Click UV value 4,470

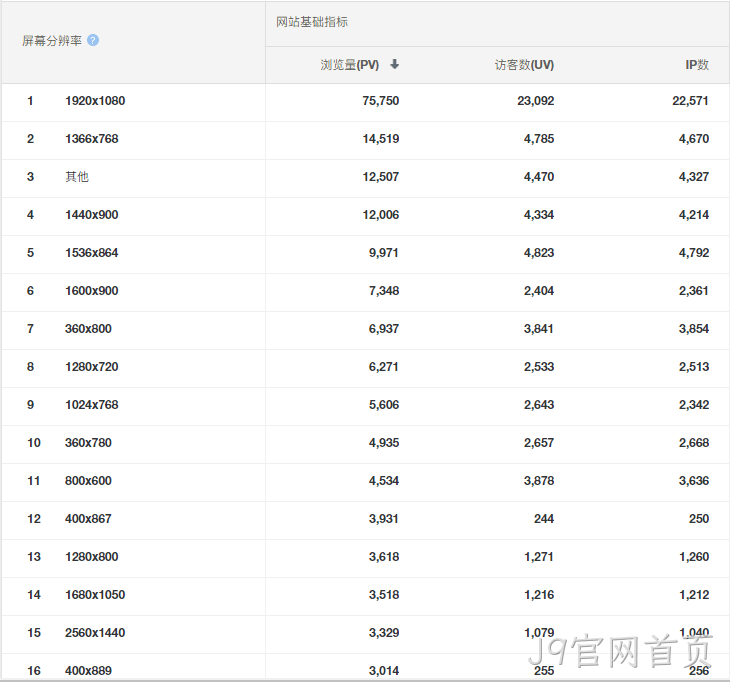click(539, 177)
